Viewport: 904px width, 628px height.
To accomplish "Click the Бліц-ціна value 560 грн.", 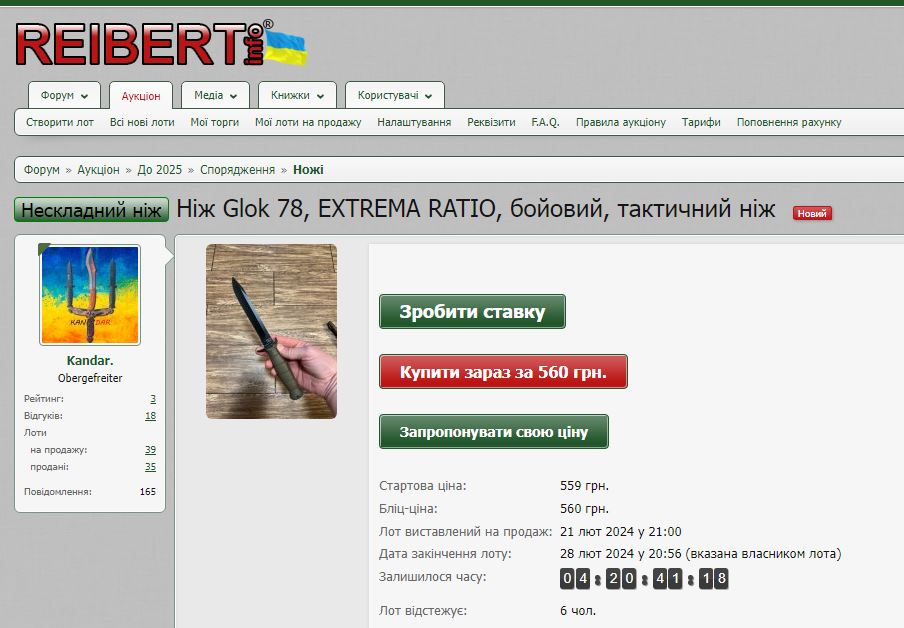I will [585, 509].
